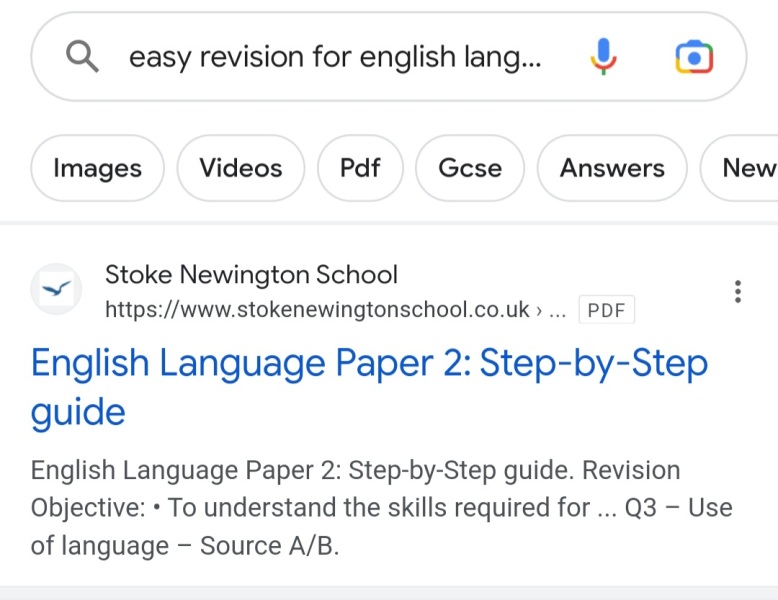
Task: Click the Stoke Newington School site name
Action: point(251,274)
